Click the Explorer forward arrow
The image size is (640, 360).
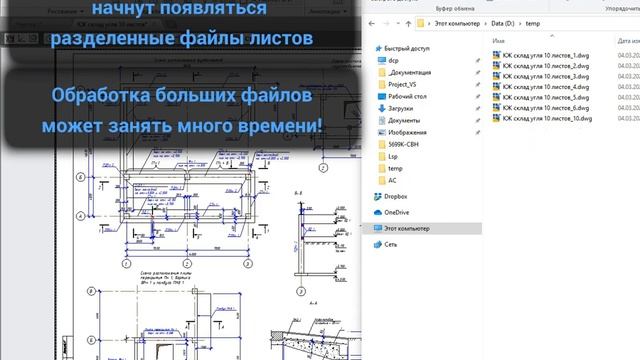(386, 24)
